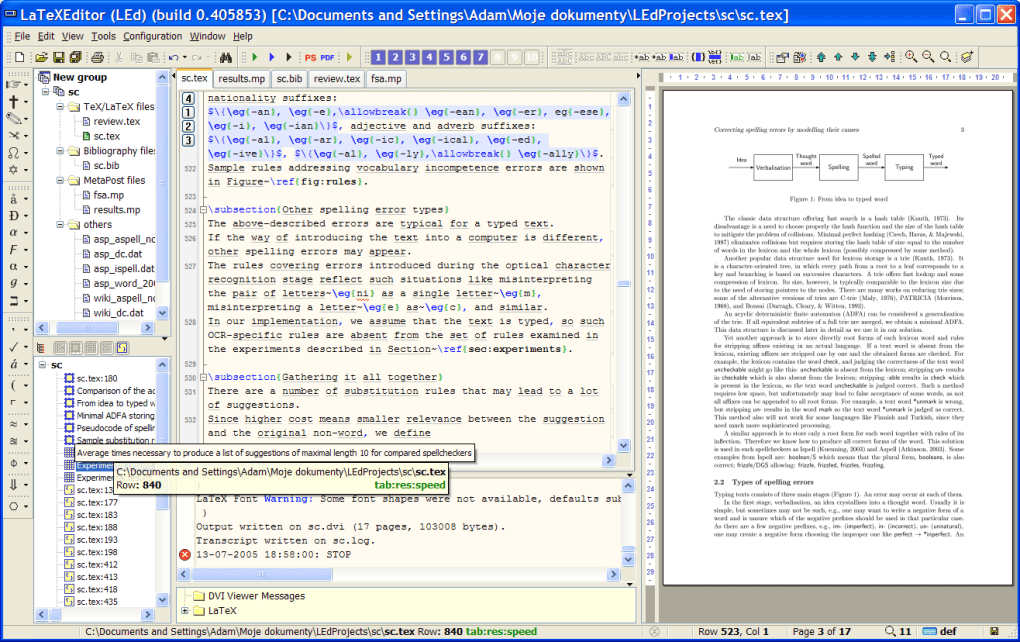
Task: Open the File menu
Action: pos(22,36)
